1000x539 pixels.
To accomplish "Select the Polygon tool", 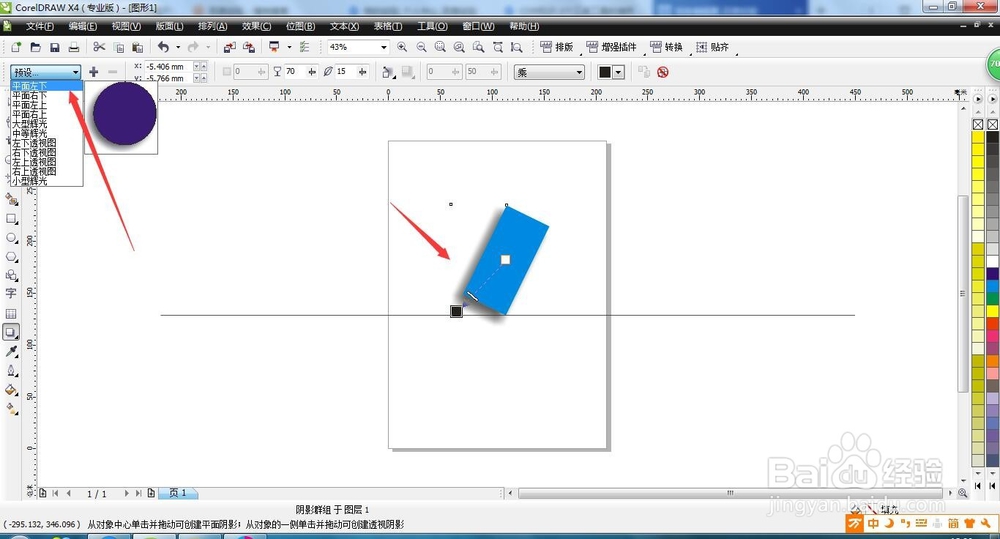I will point(11,256).
